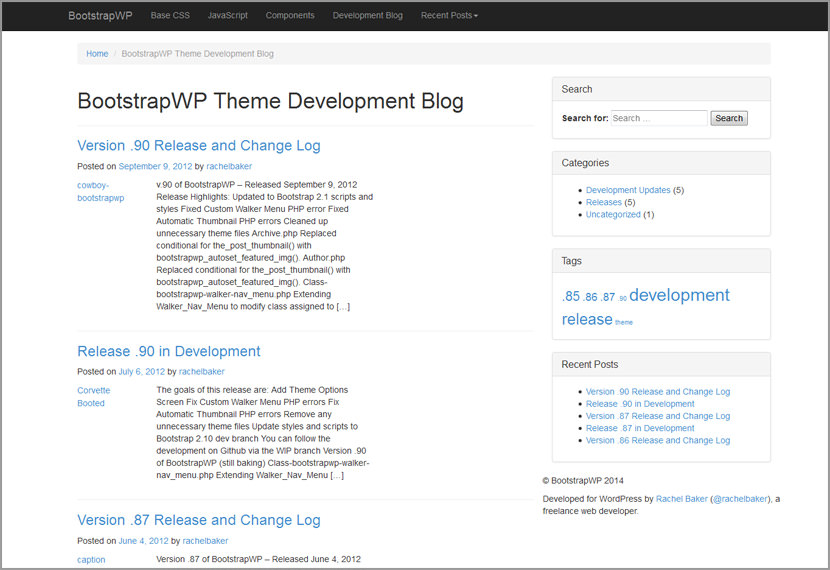Select the .86 tag
This screenshot has height=570, width=830.
[590, 297]
